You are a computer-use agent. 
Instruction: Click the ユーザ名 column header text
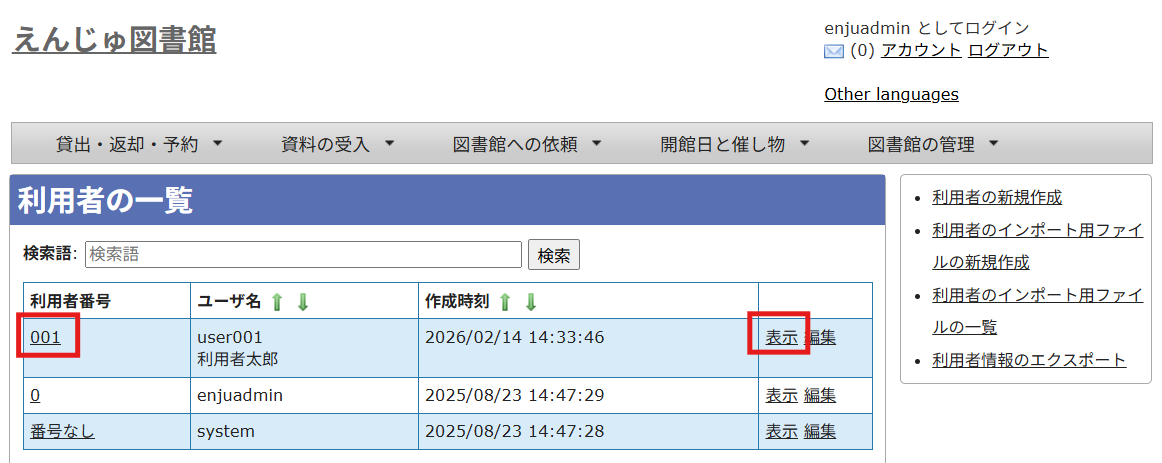coord(229,302)
